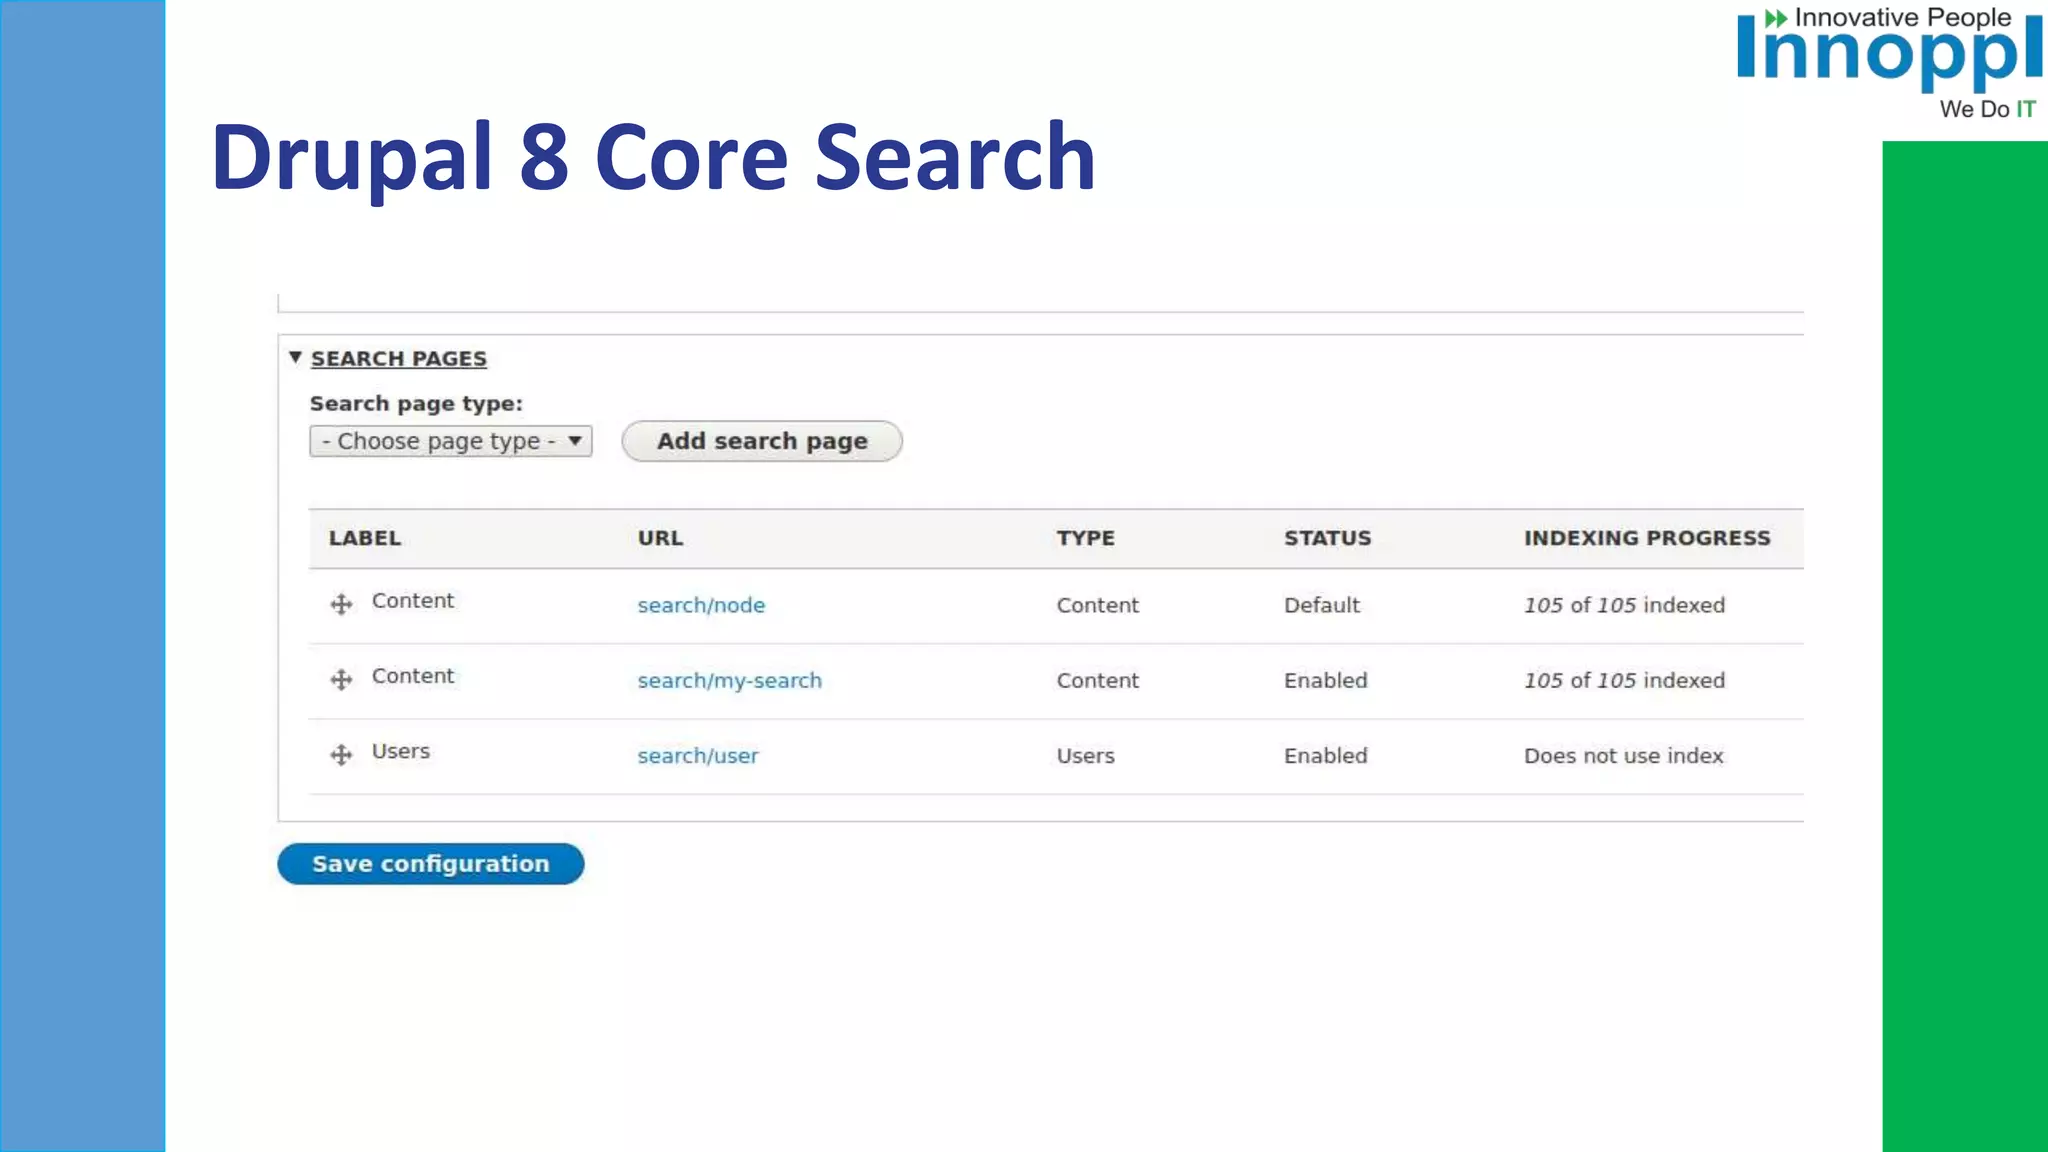Click the URL column header

tap(661, 538)
